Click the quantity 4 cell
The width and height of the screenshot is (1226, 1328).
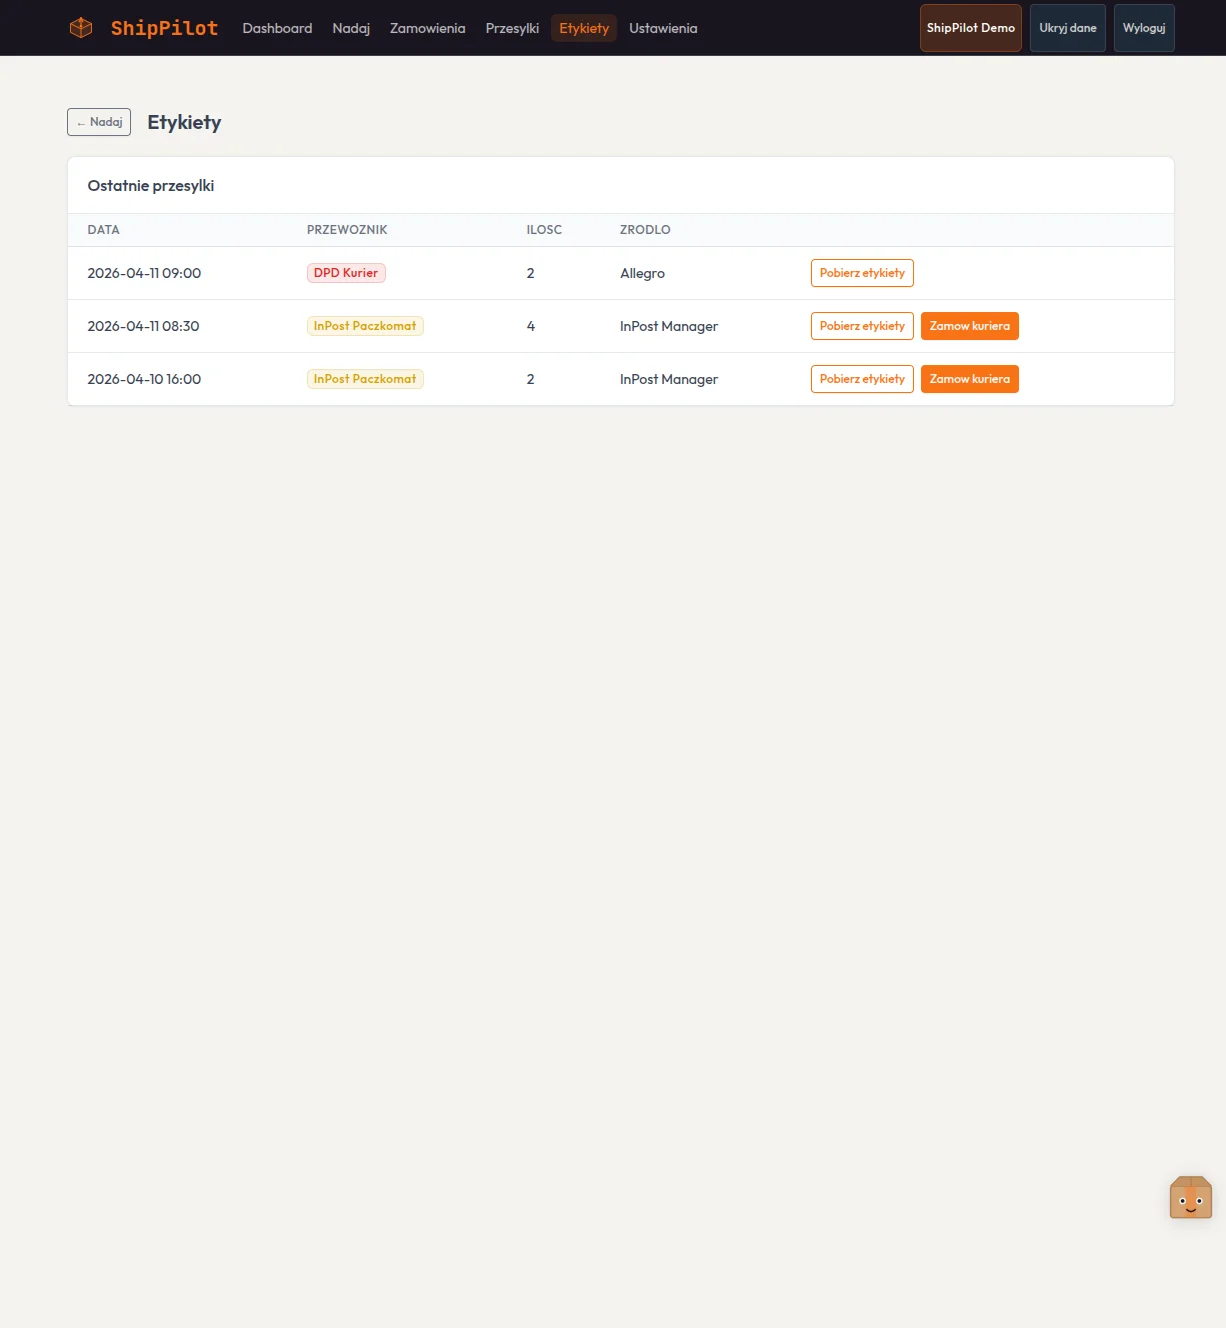point(531,326)
